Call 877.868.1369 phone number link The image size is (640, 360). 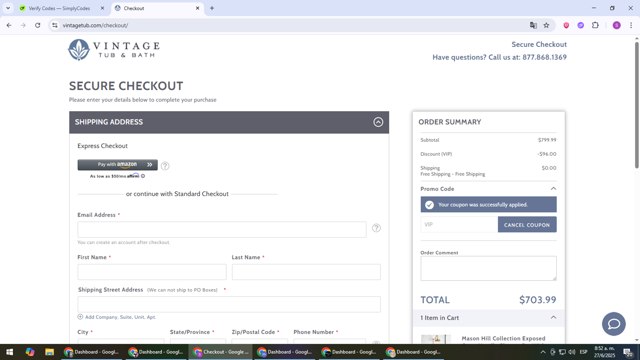click(x=544, y=57)
